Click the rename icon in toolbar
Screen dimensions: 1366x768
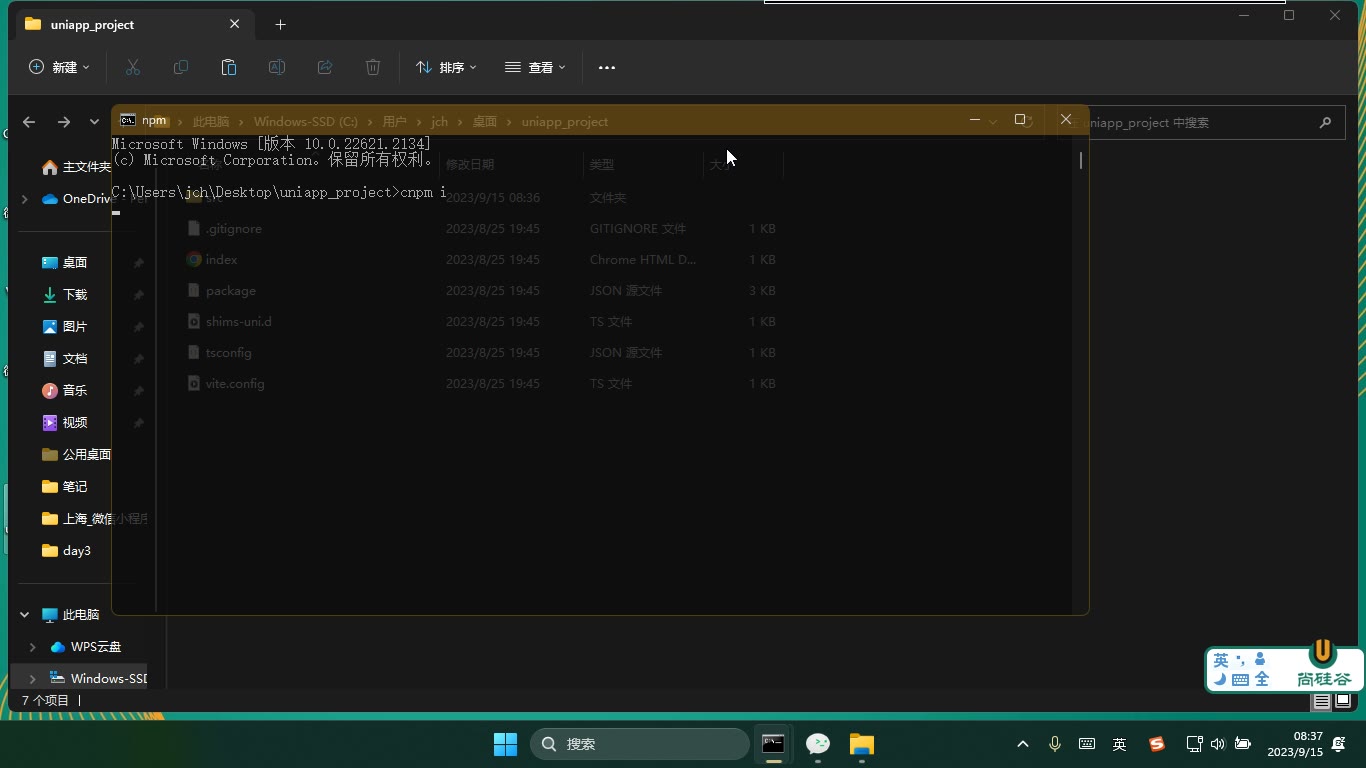click(x=277, y=67)
